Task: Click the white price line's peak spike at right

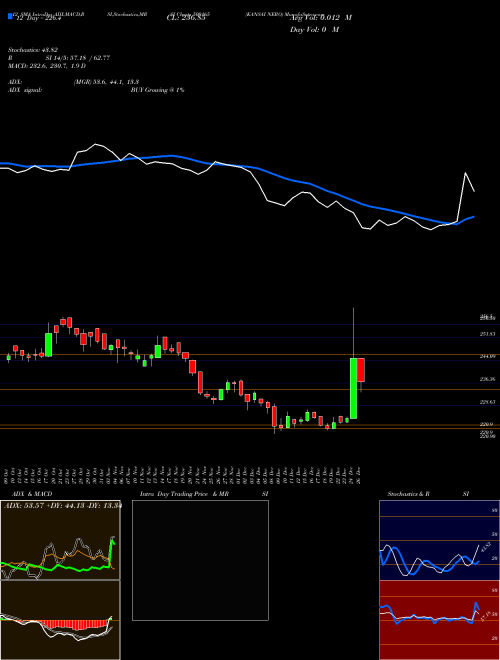Action: point(465,173)
